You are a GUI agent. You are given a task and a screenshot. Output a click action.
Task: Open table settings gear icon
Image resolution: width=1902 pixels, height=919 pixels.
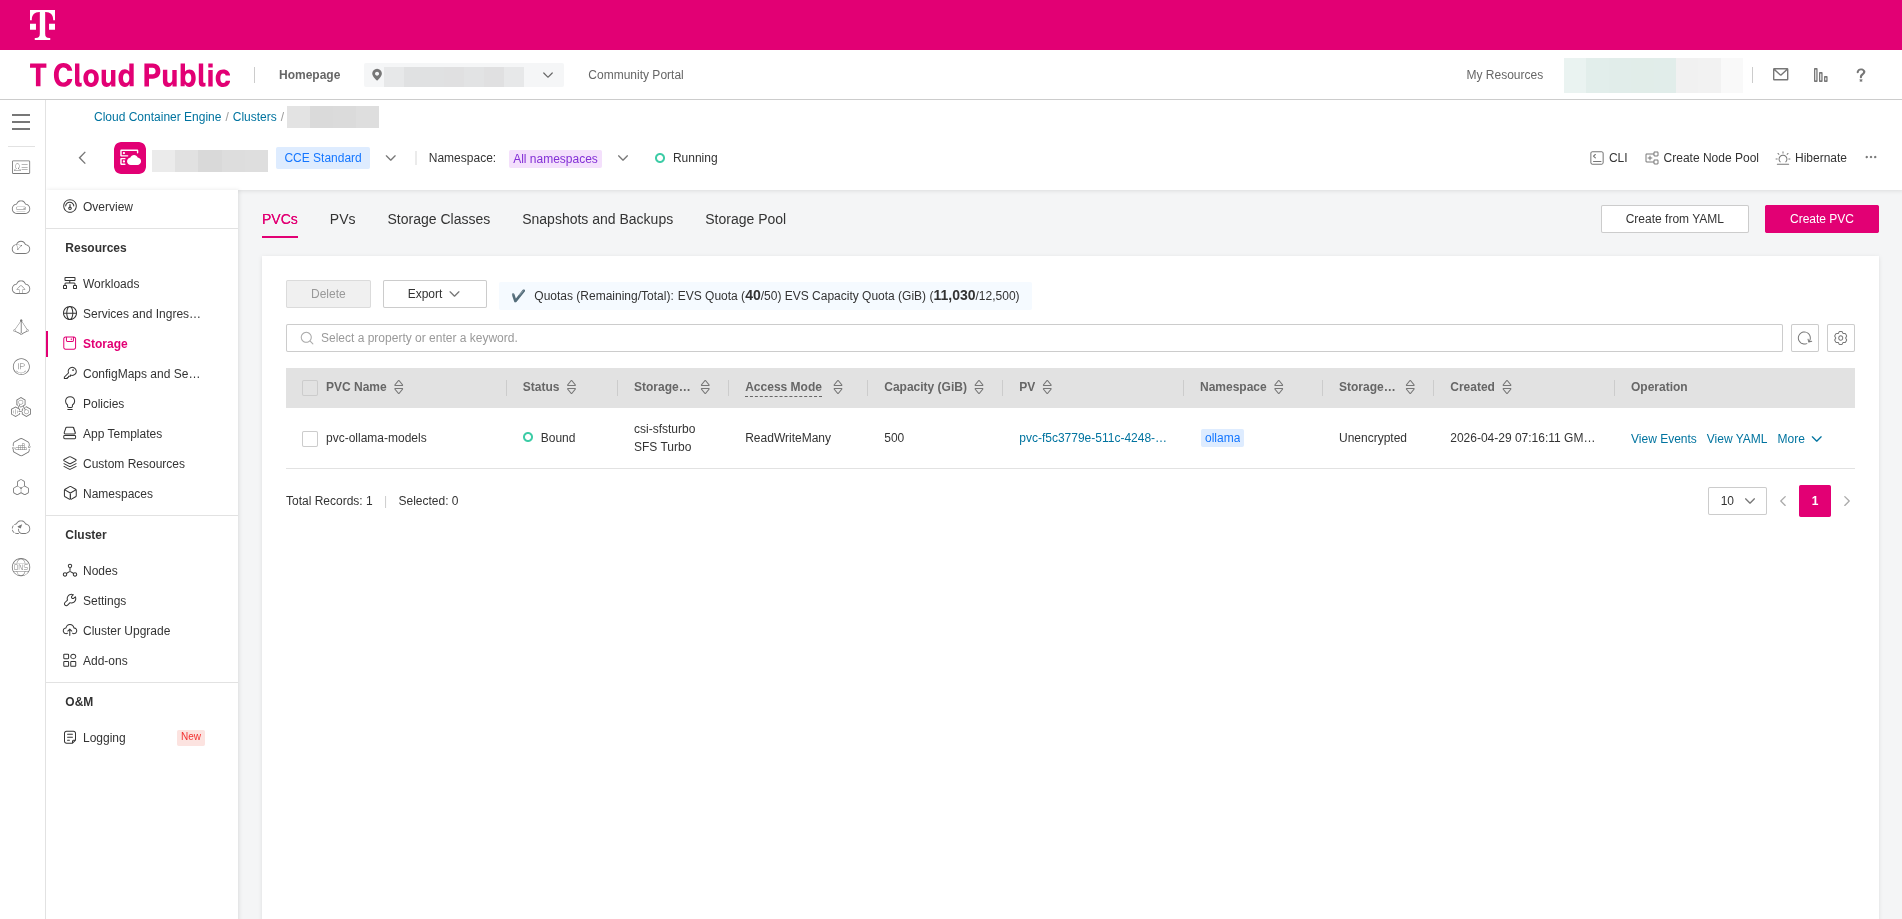coord(1841,338)
